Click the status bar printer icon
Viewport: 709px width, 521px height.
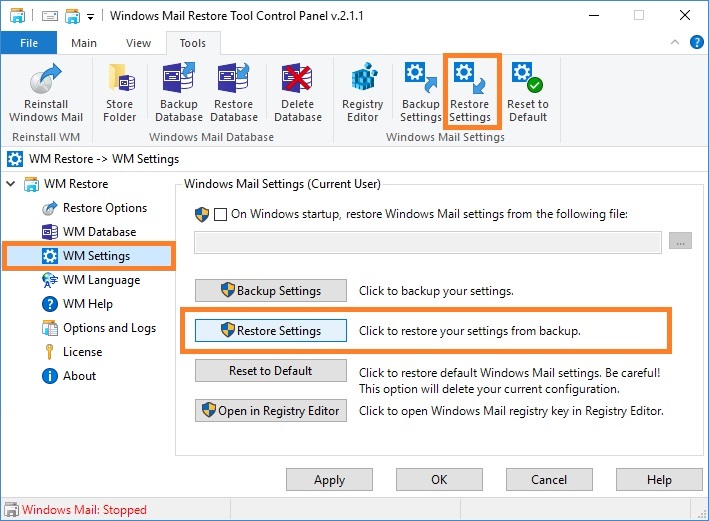[11, 510]
